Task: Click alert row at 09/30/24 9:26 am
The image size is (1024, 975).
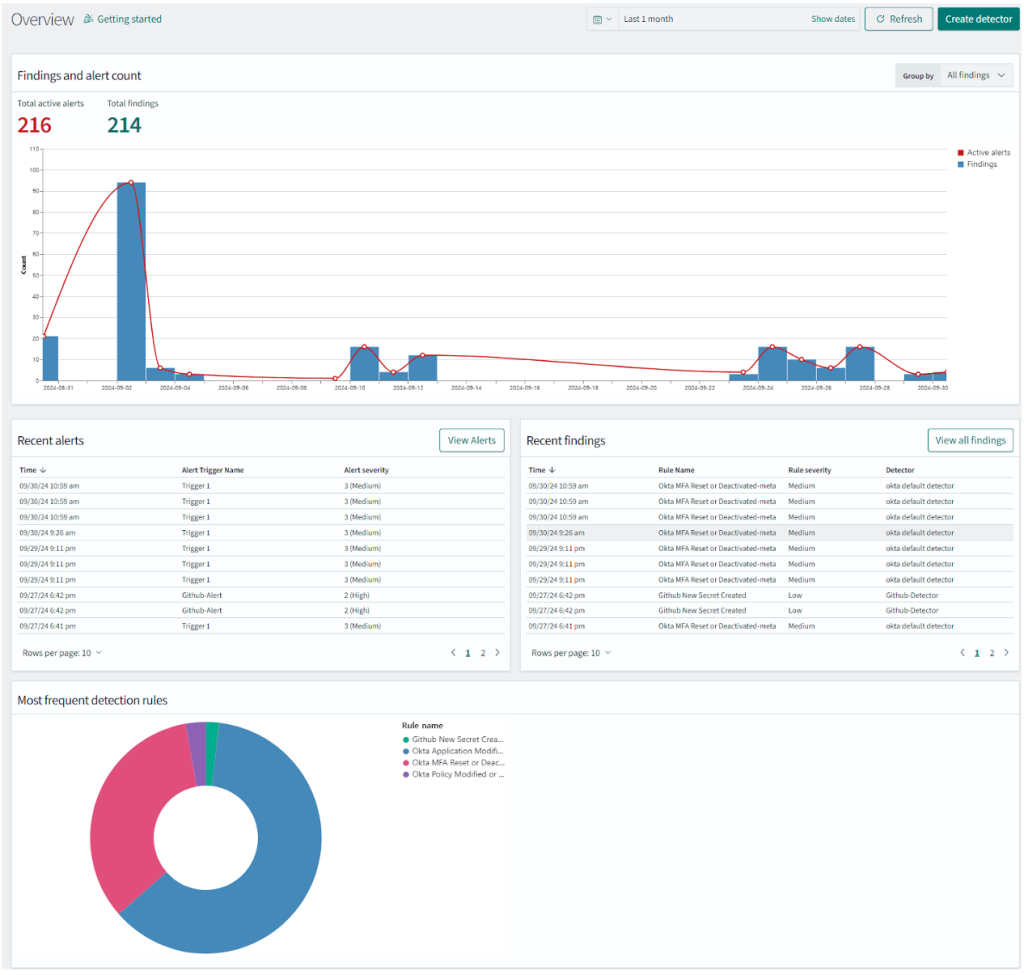Action: (261, 533)
